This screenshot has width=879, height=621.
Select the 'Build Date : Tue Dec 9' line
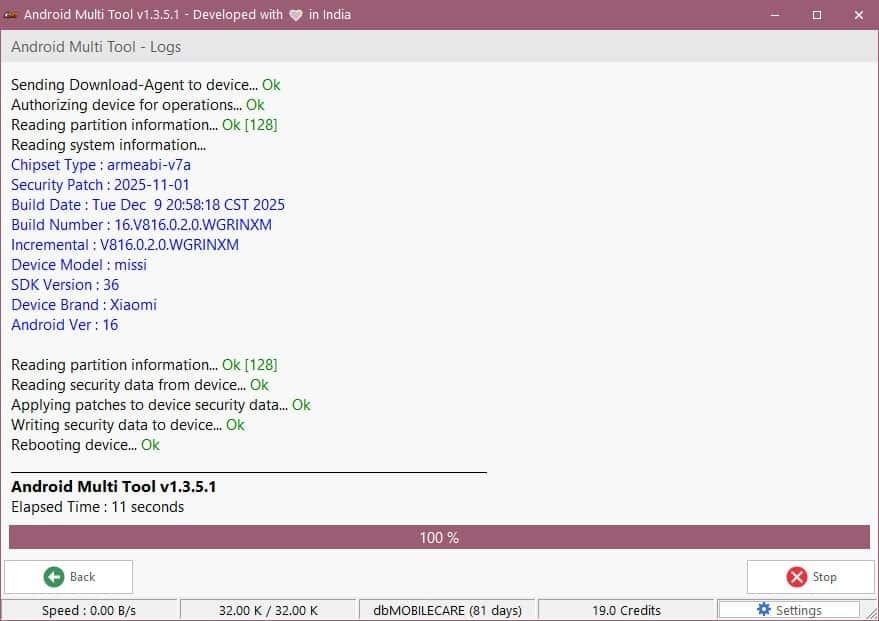pyautogui.click(x=148, y=205)
